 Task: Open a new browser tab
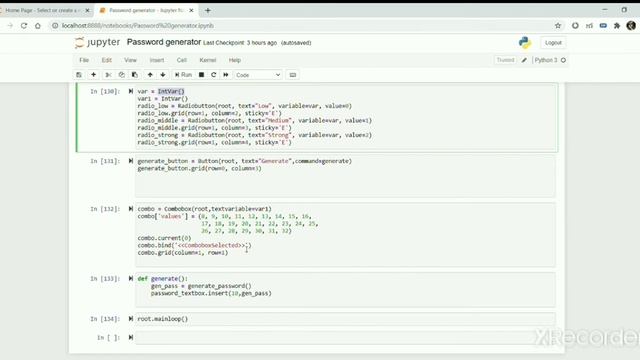tap(208, 10)
